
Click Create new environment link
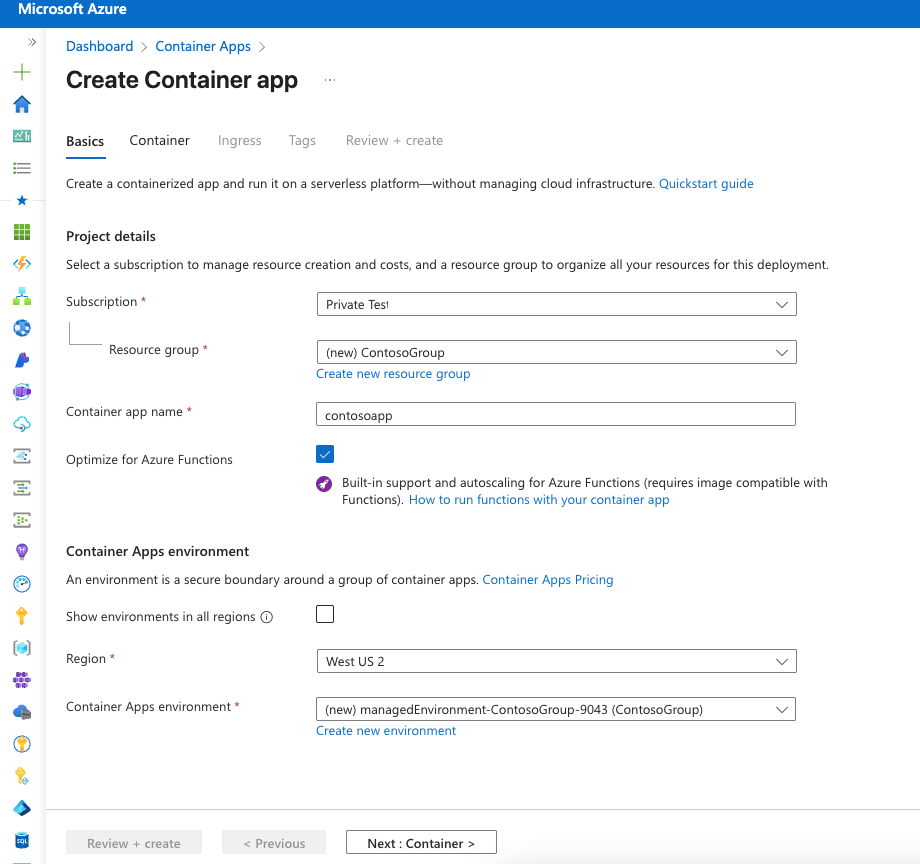coord(385,731)
